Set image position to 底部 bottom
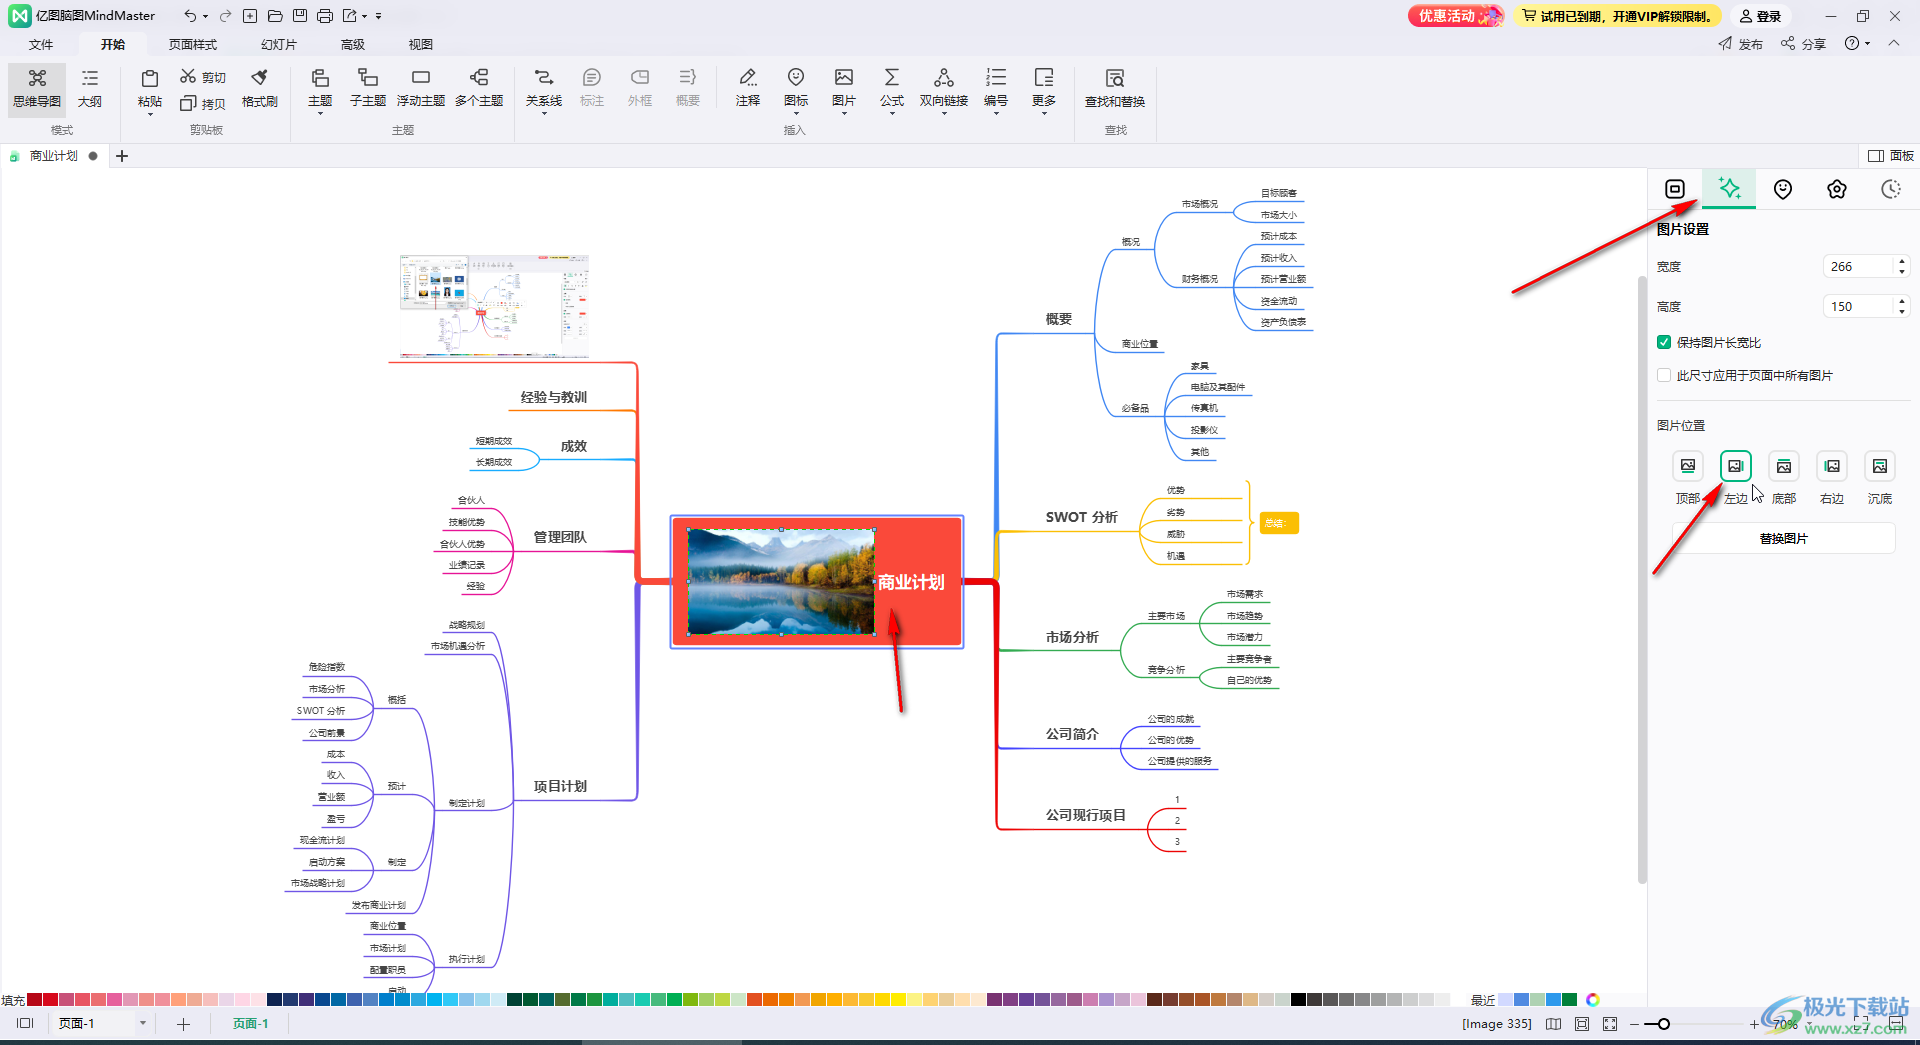The height and width of the screenshot is (1045, 1920). click(1784, 466)
